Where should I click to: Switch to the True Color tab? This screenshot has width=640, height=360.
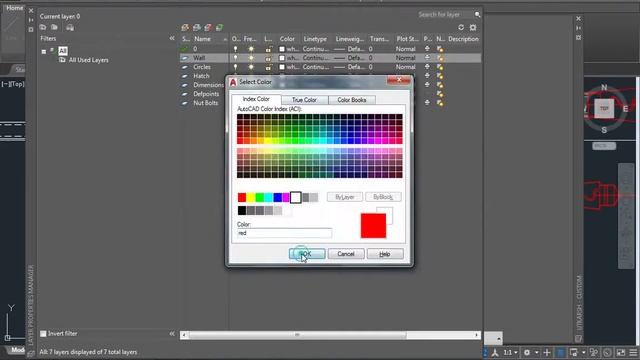[304, 100]
